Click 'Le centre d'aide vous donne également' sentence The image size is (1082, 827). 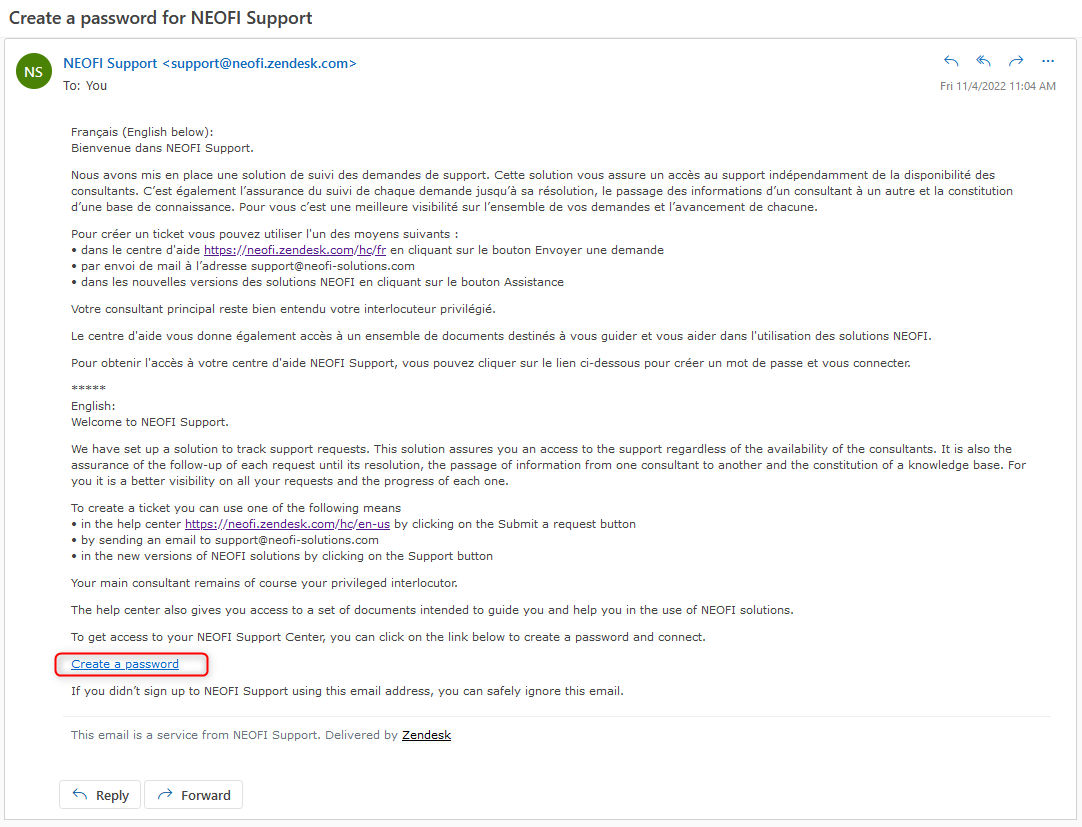pyautogui.click(x=502, y=335)
